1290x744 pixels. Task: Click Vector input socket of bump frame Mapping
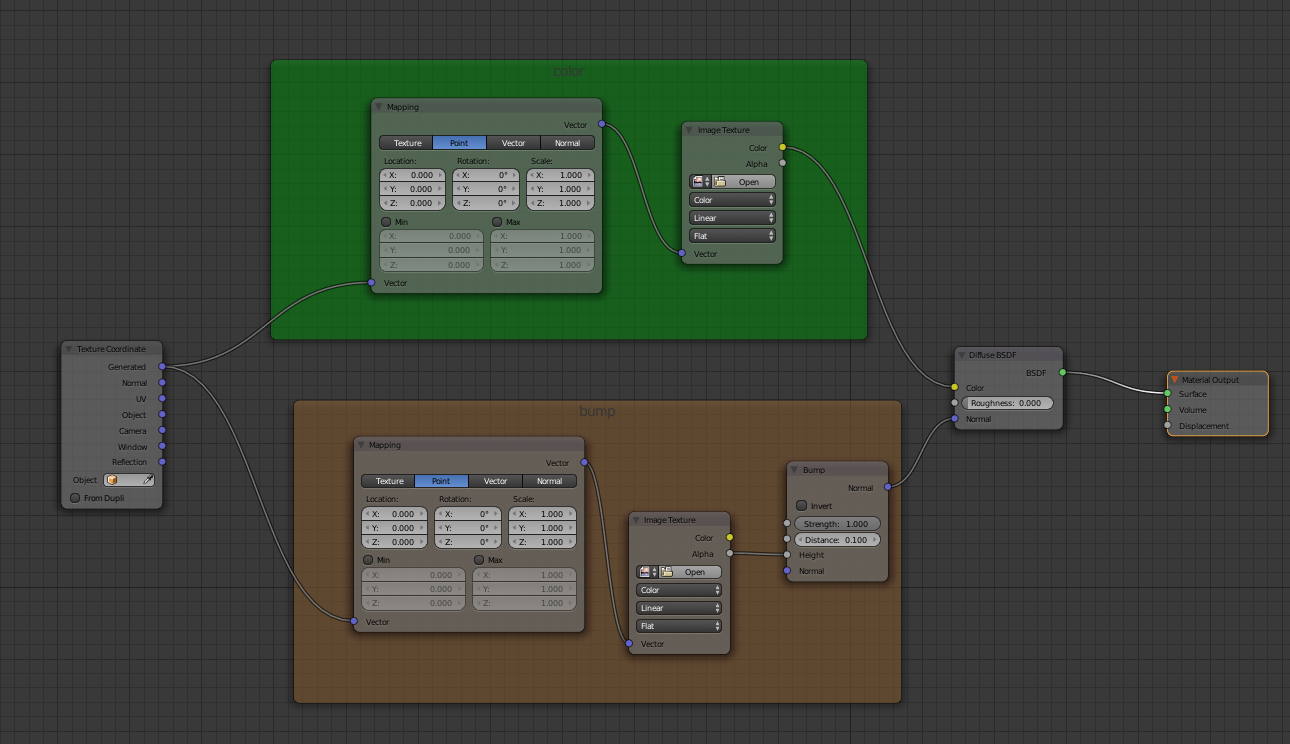(354, 622)
